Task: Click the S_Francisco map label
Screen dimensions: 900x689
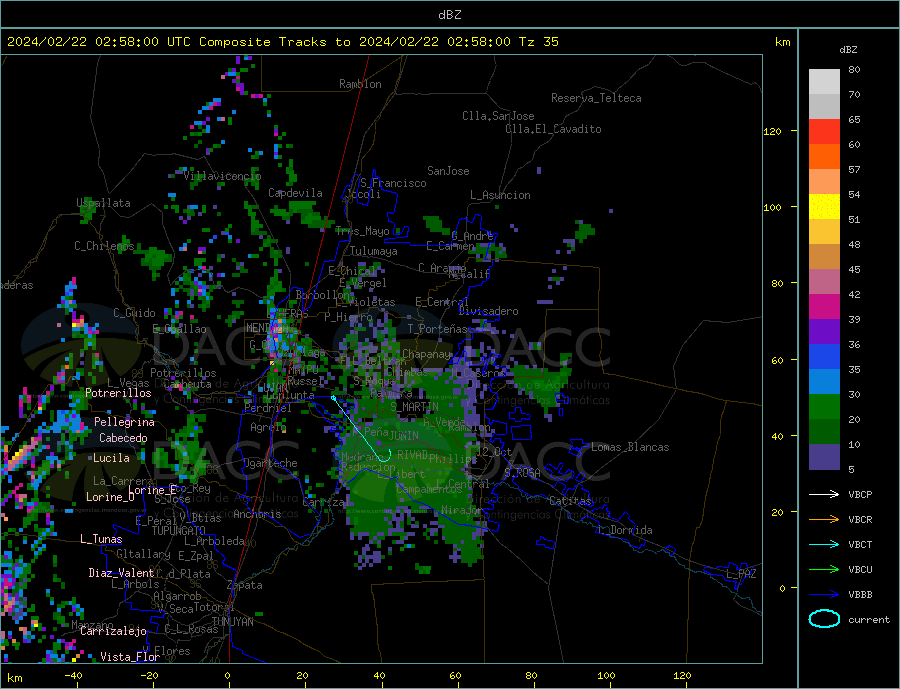Action: 393,183
